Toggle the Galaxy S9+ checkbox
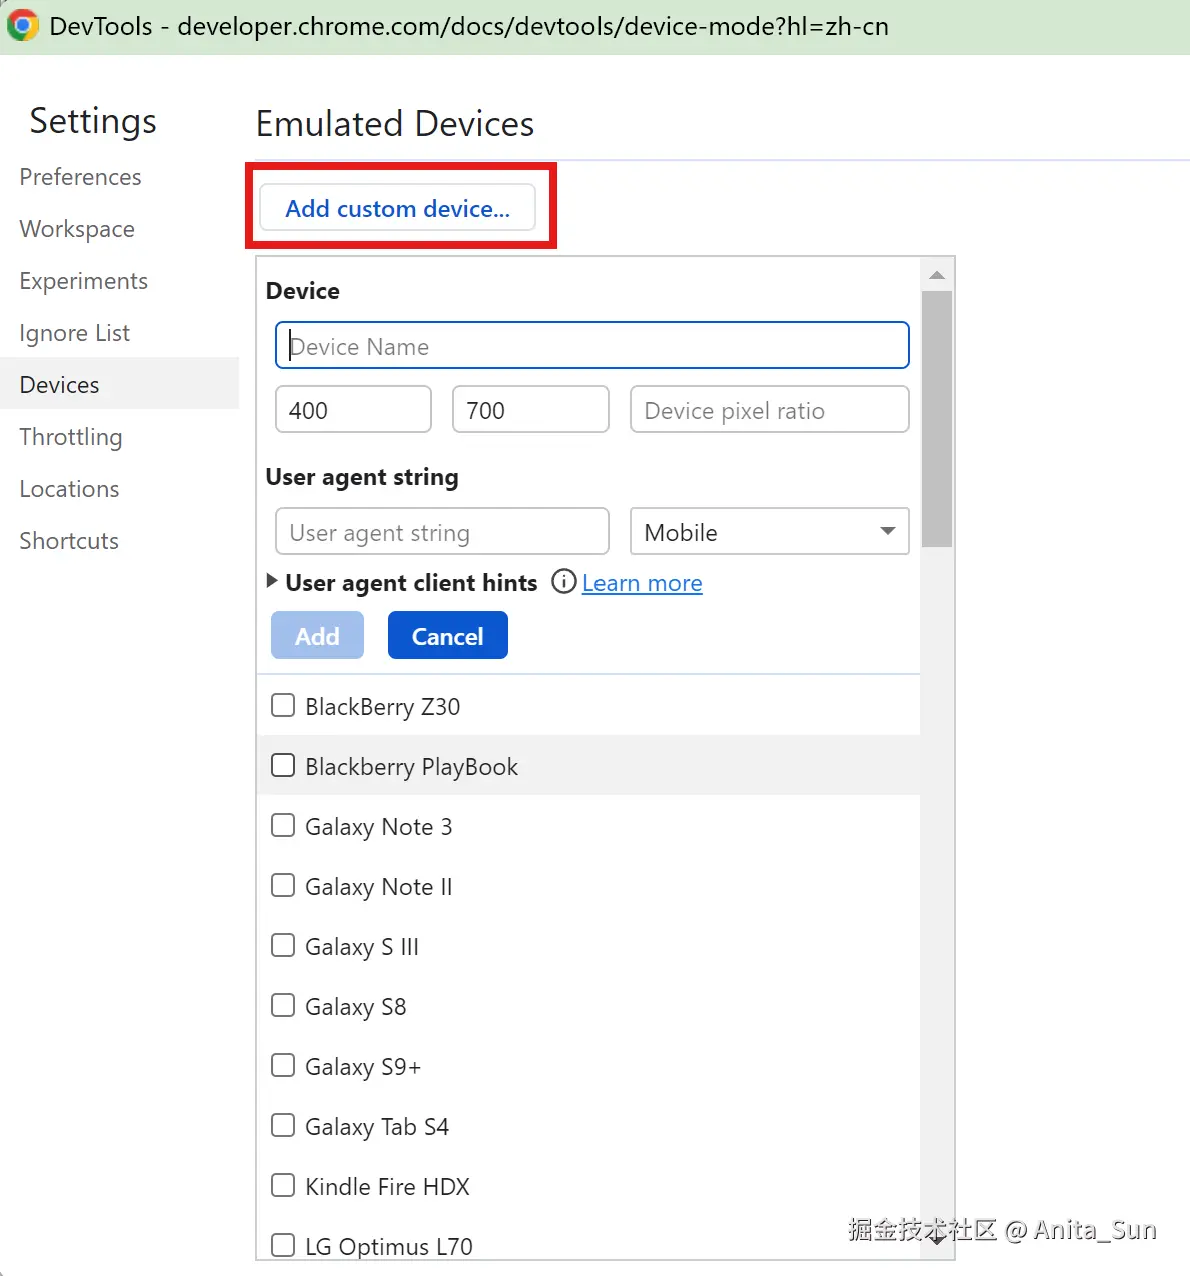1190x1276 pixels. 284,1066
